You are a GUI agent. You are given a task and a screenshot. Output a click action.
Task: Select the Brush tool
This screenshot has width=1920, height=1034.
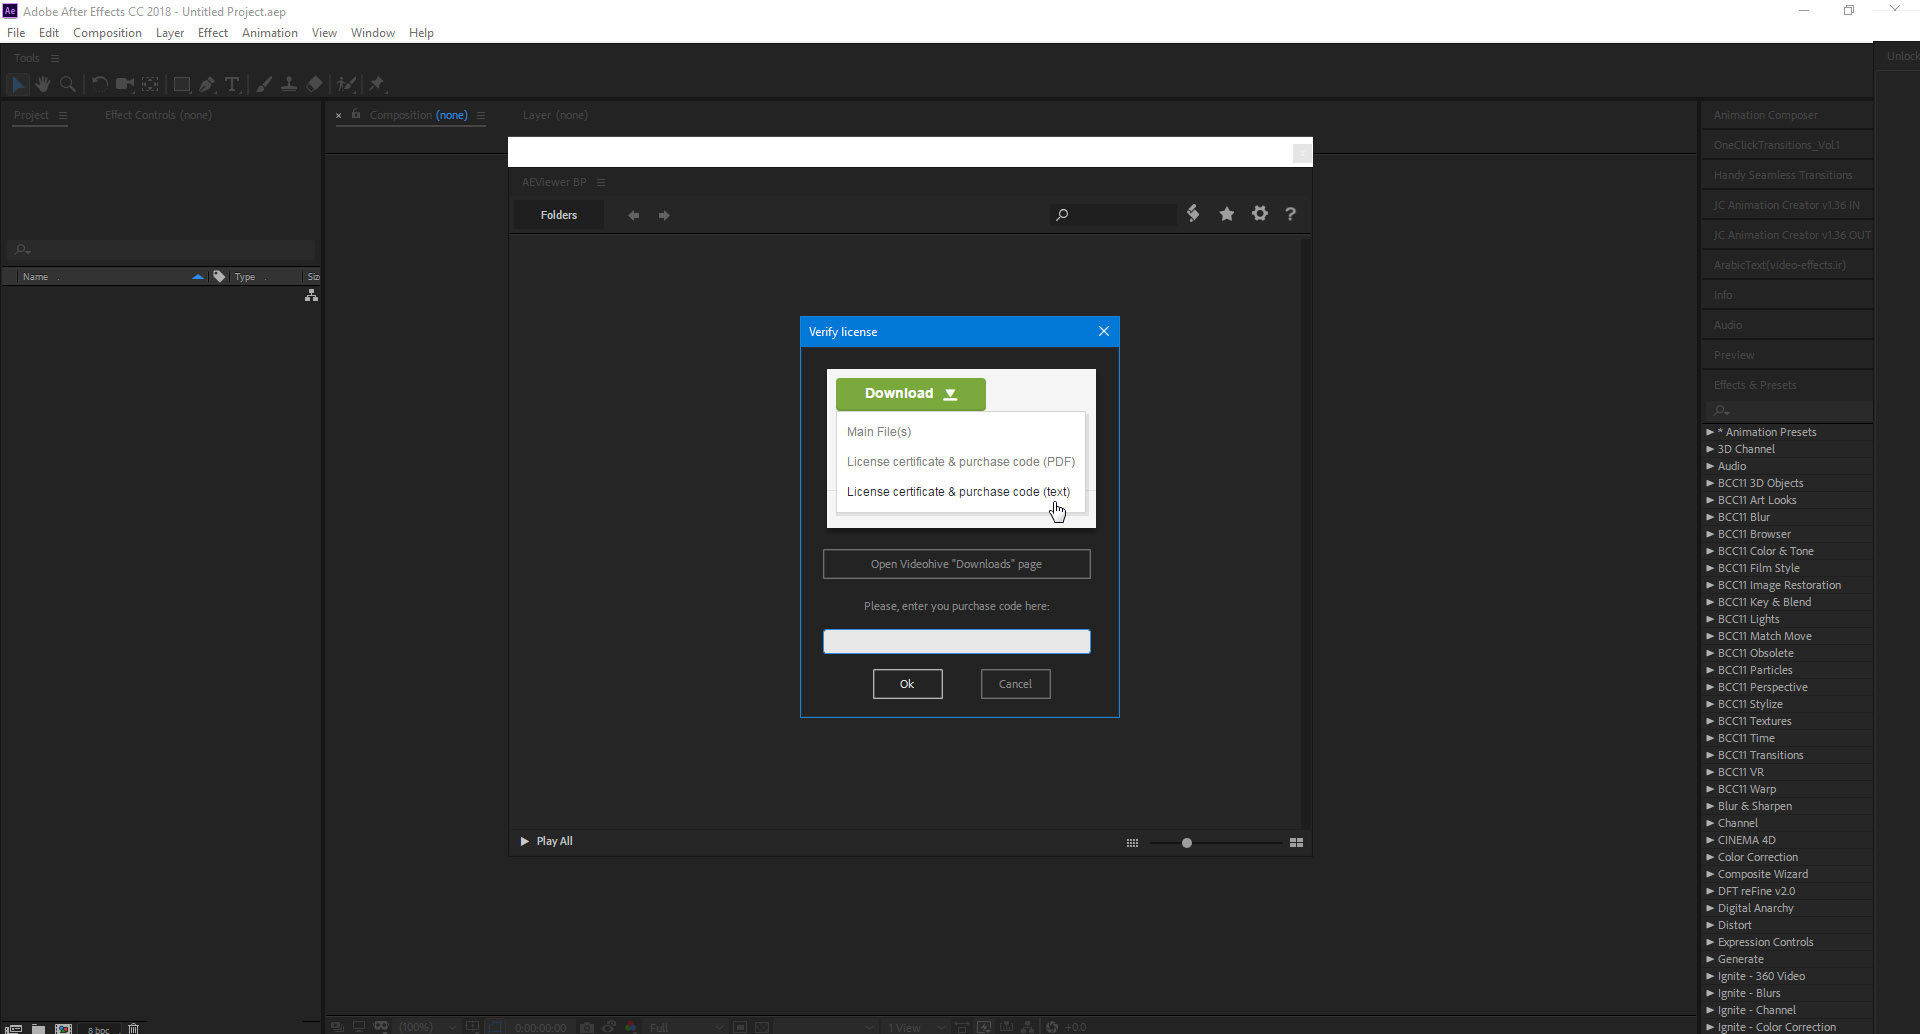pos(264,85)
